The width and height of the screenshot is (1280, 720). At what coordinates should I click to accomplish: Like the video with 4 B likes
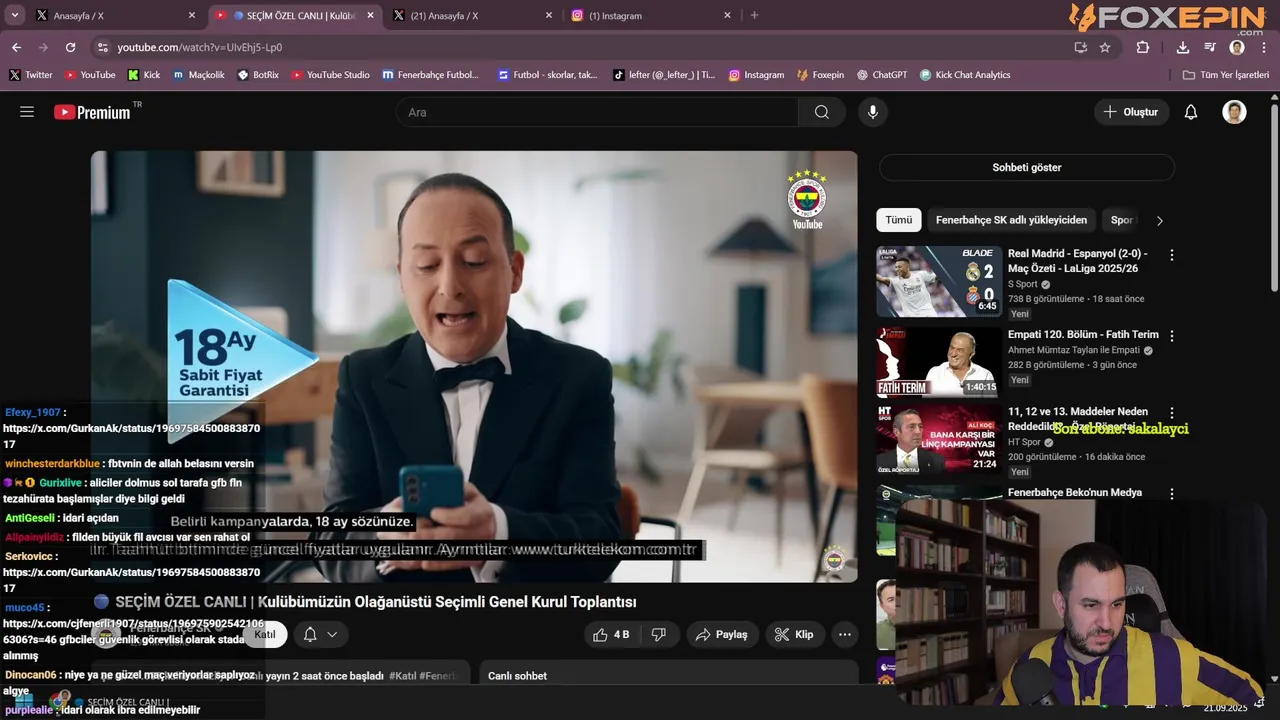click(x=611, y=634)
